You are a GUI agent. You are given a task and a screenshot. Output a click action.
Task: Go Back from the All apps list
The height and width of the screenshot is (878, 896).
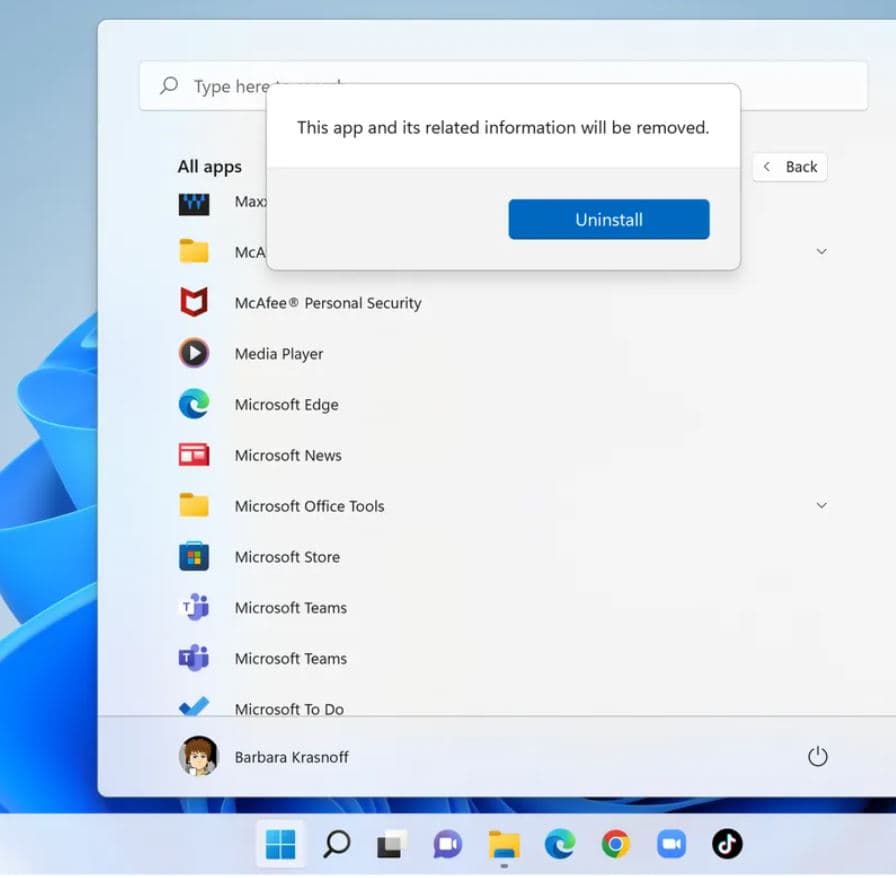tap(790, 167)
